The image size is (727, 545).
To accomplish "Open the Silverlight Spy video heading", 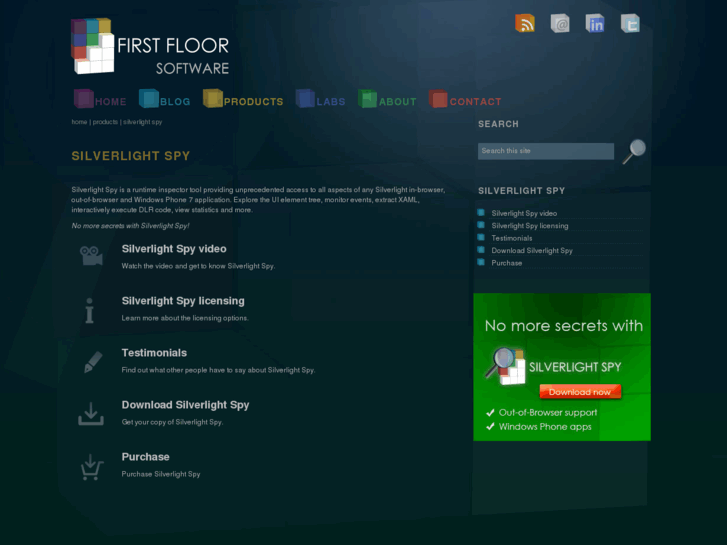I will (174, 249).
